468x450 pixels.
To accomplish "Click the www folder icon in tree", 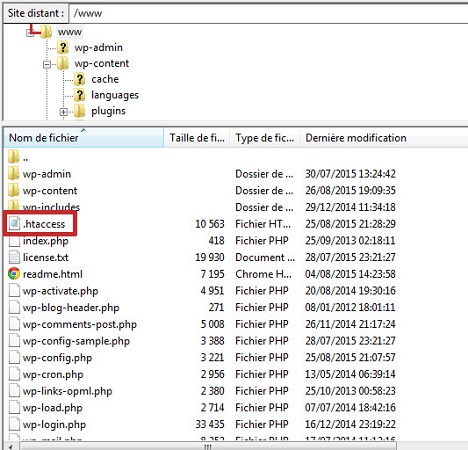I will (x=46, y=32).
